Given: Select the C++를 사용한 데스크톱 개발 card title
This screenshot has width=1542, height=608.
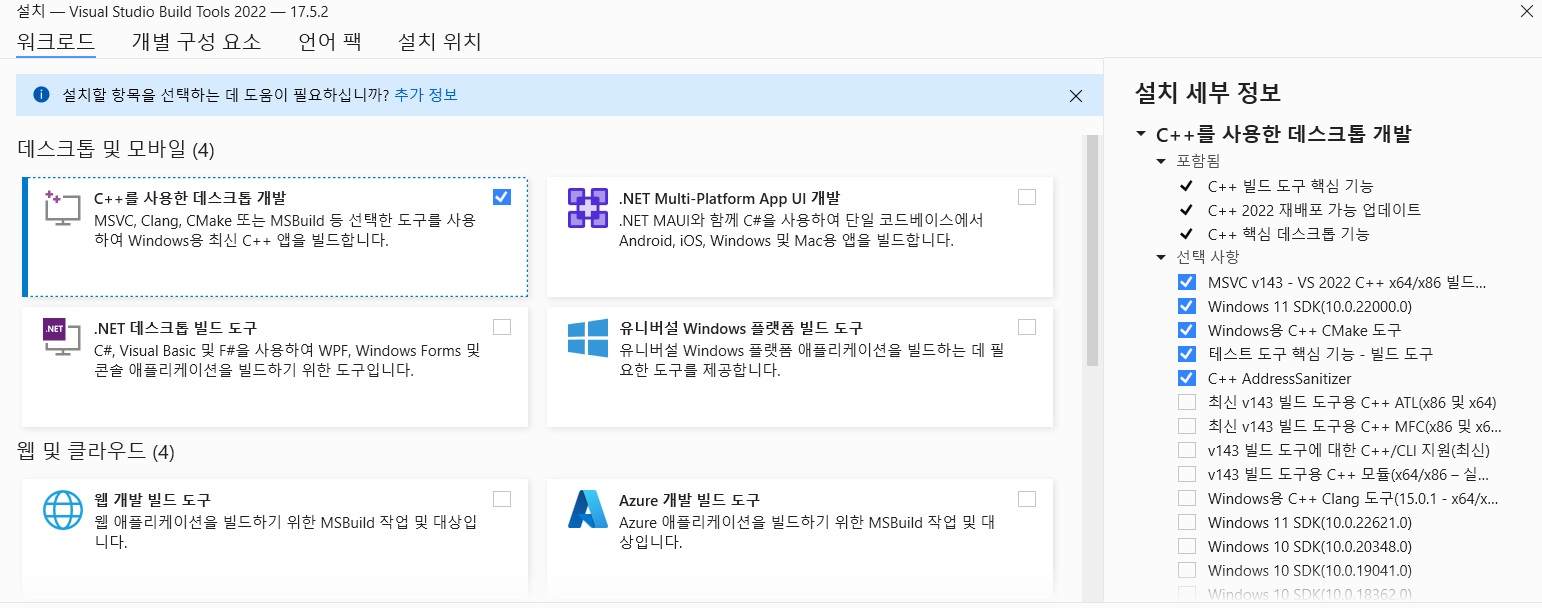Looking at the screenshot, I should pos(189,198).
